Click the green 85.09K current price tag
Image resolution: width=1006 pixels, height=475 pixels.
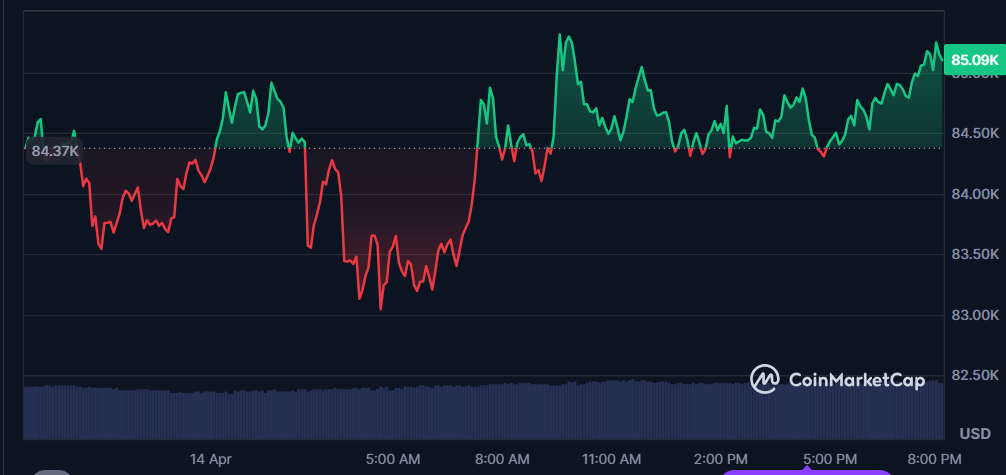coord(974,60)
